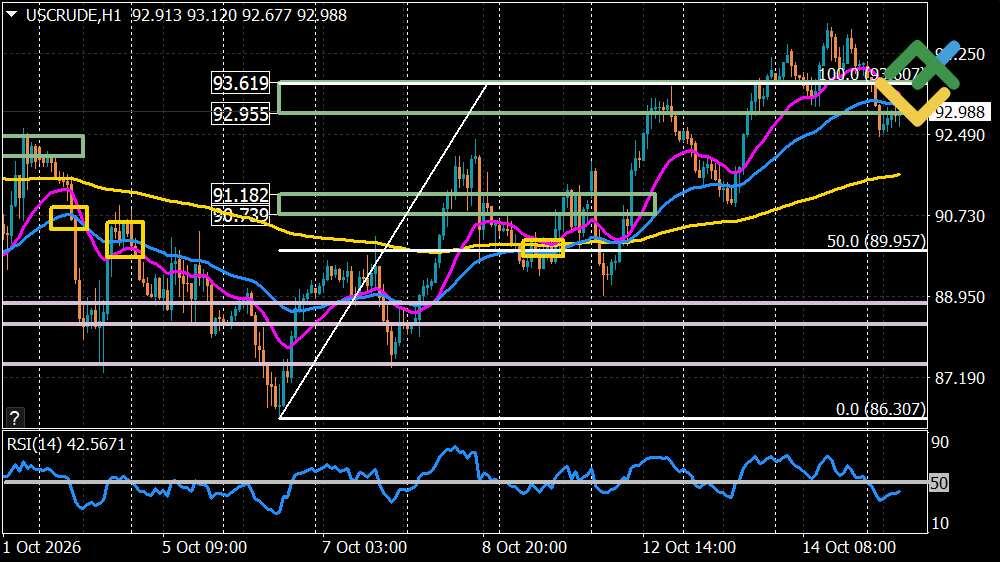1000x562 pixels.
Task: Click the 88.950 price axis value
Action: 960,297
